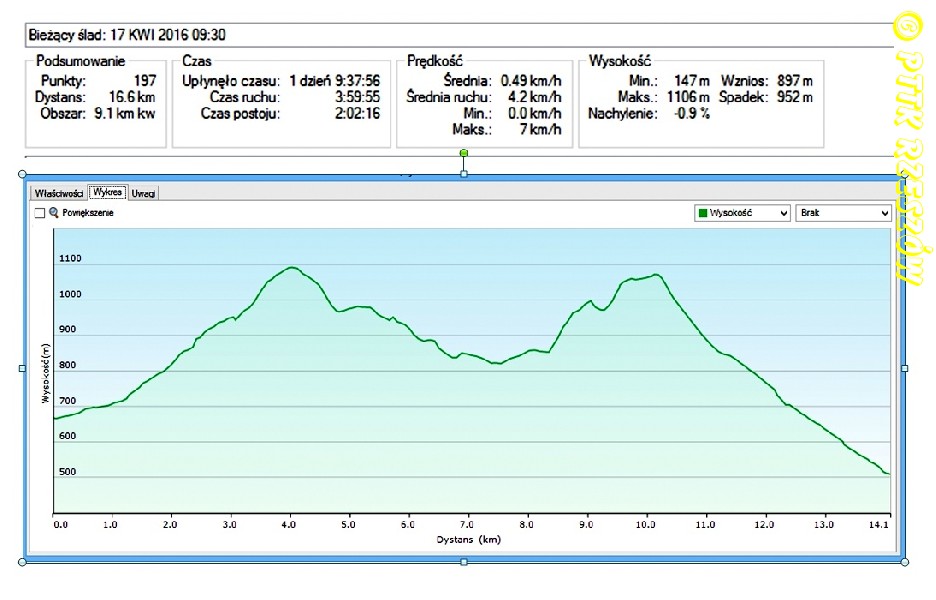The height and width of the screenshot is (600, 936).
Task: Click the green swatch in the Wysokość dropdown
Action: point(703,213)
